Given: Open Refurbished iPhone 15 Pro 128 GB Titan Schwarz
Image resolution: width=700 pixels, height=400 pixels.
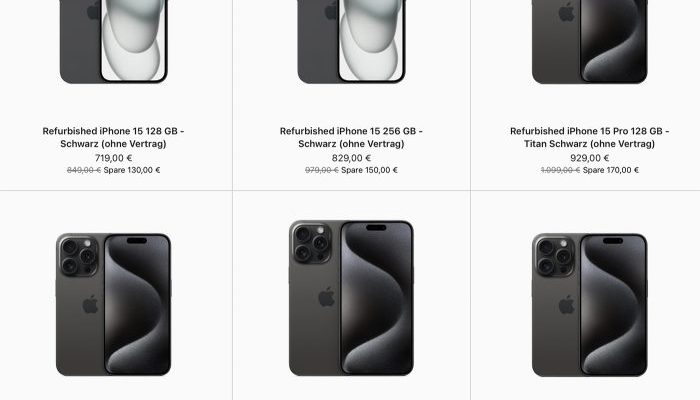Looking at the screenshot, I should pos(589,137).
